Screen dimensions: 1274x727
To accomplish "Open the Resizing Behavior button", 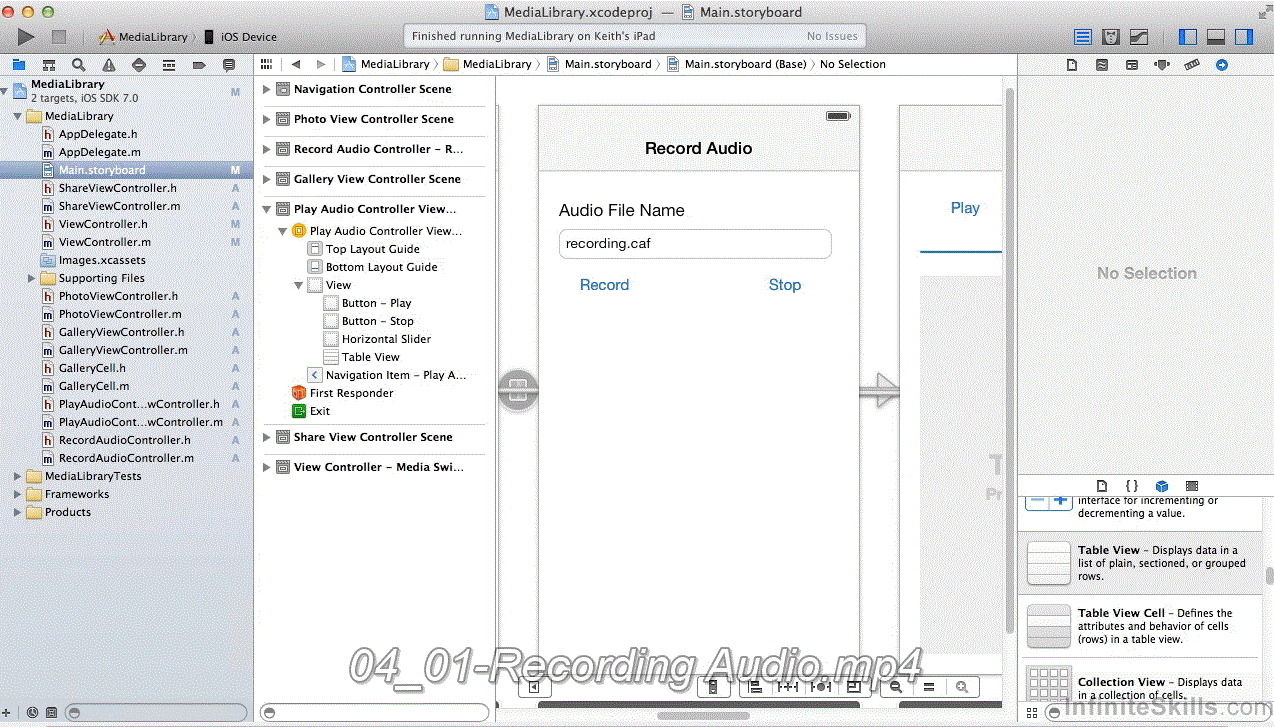I will coord(854,687).
